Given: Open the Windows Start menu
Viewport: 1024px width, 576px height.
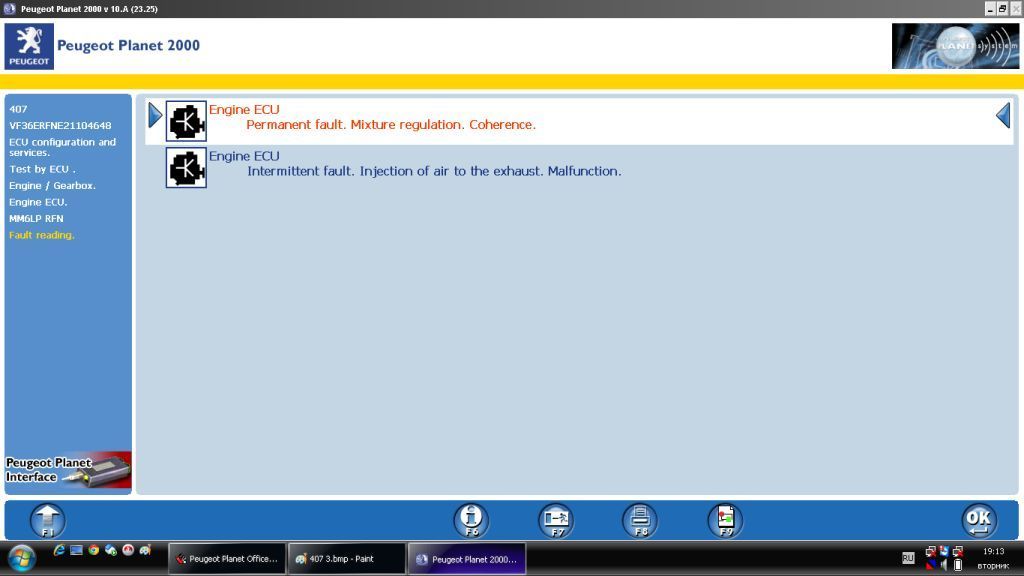Looking at the screenshot, I should [22, 558].
